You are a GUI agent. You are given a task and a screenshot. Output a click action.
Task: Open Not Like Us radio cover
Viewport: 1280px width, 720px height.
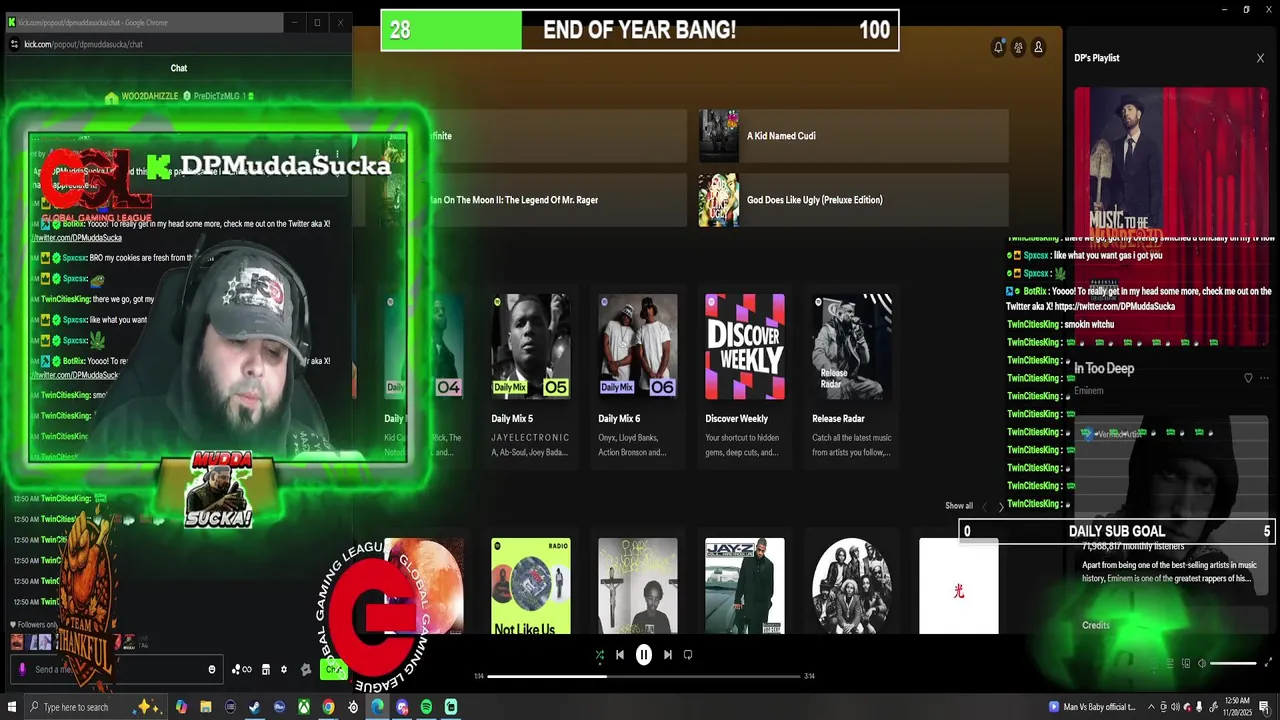530,586
